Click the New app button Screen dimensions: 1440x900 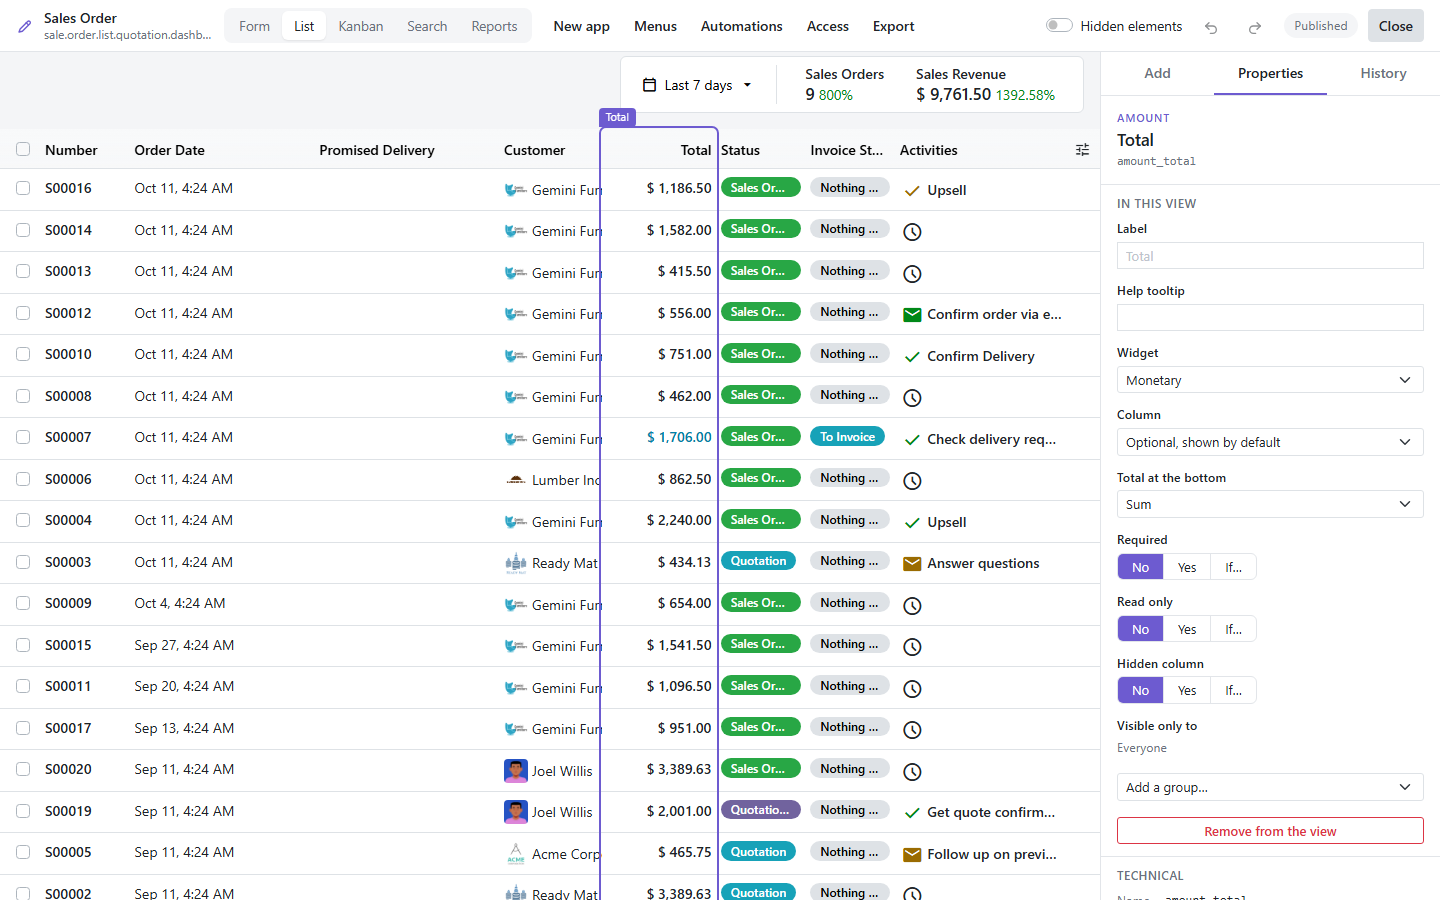click(582, 26)
